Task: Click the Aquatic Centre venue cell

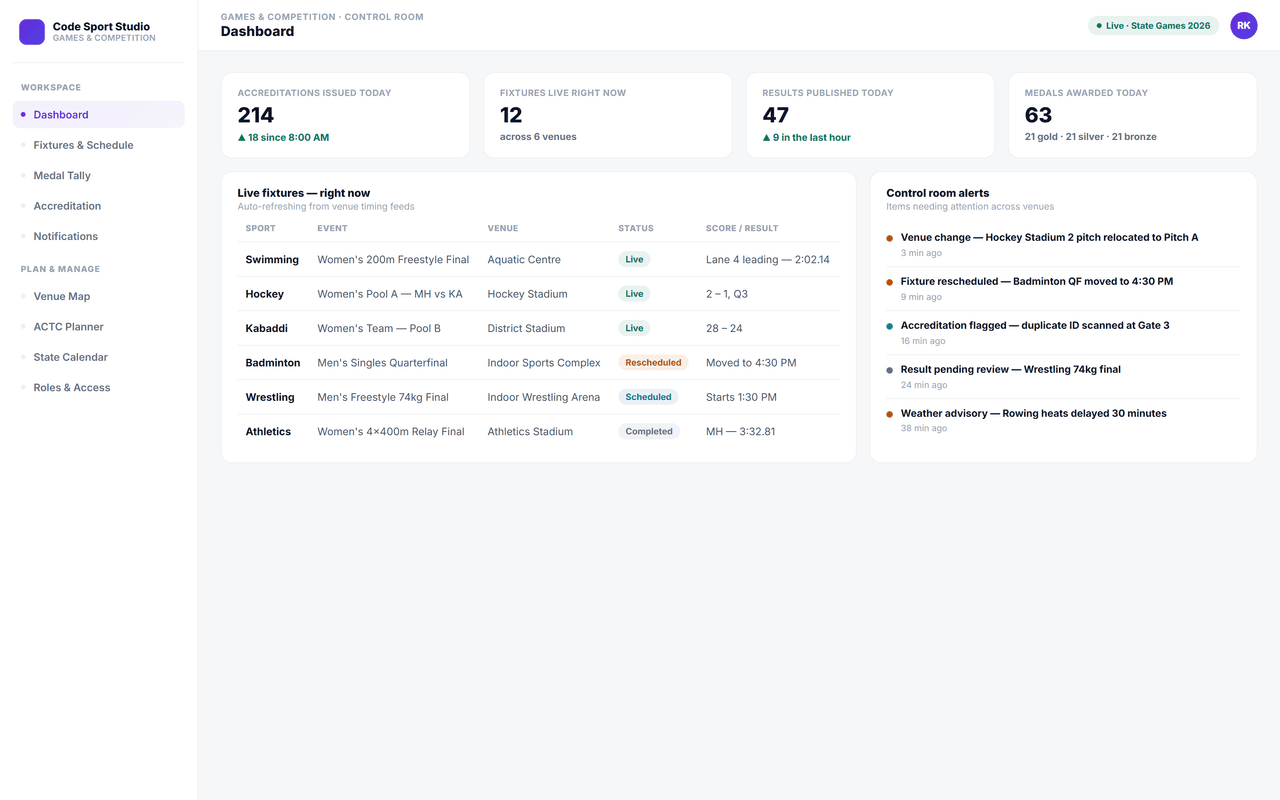Action: [x=524, y=260]
